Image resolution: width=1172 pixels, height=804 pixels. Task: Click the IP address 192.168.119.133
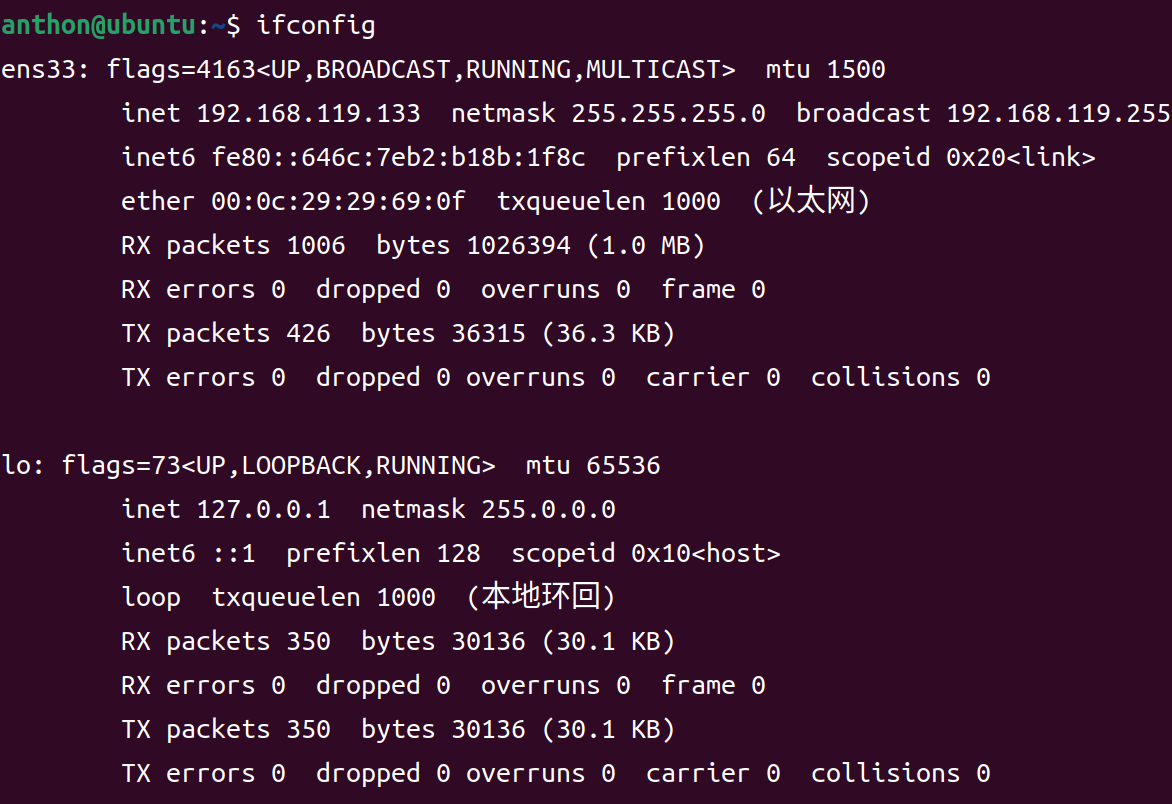click(x=308, y=114)
